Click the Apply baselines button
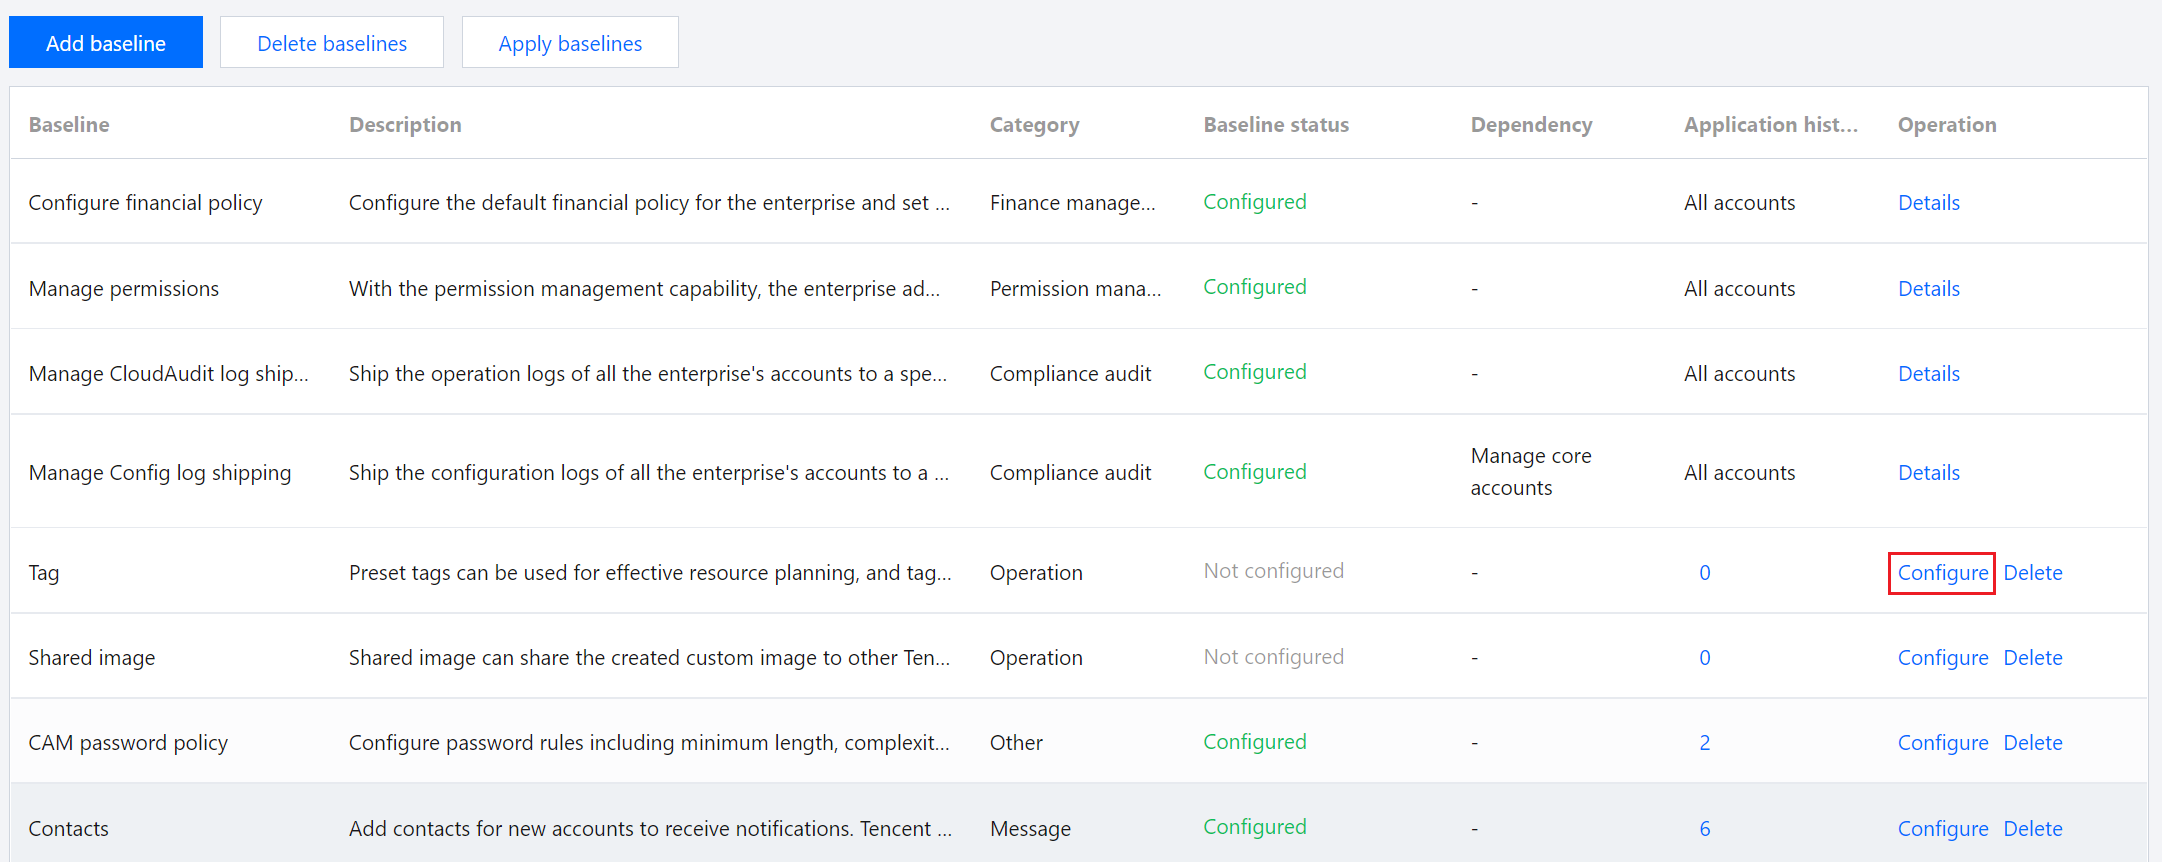This screenshot has height=862, width=2162. click(570, 43)
